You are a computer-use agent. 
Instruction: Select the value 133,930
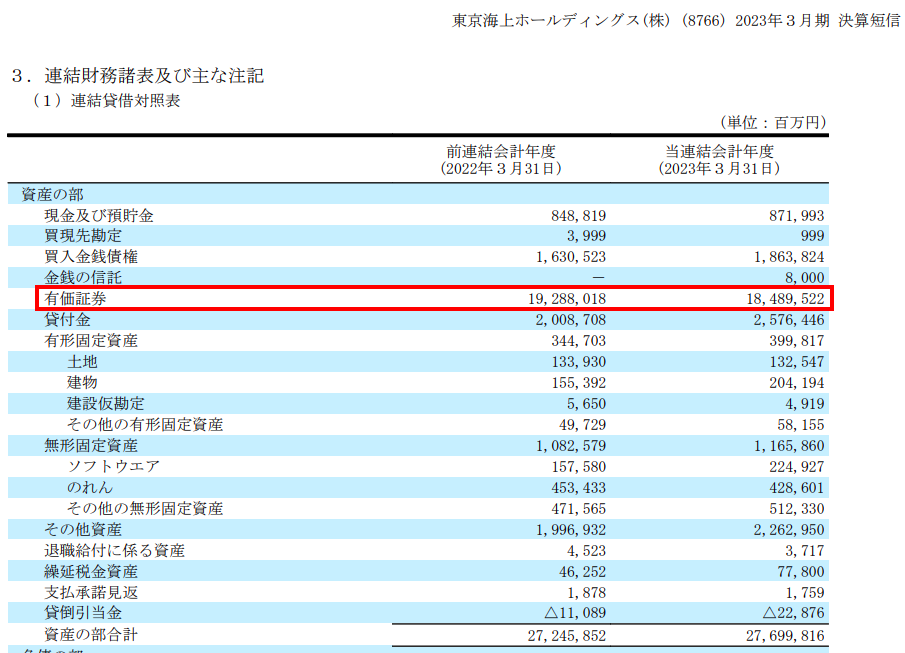pos(578,362)
